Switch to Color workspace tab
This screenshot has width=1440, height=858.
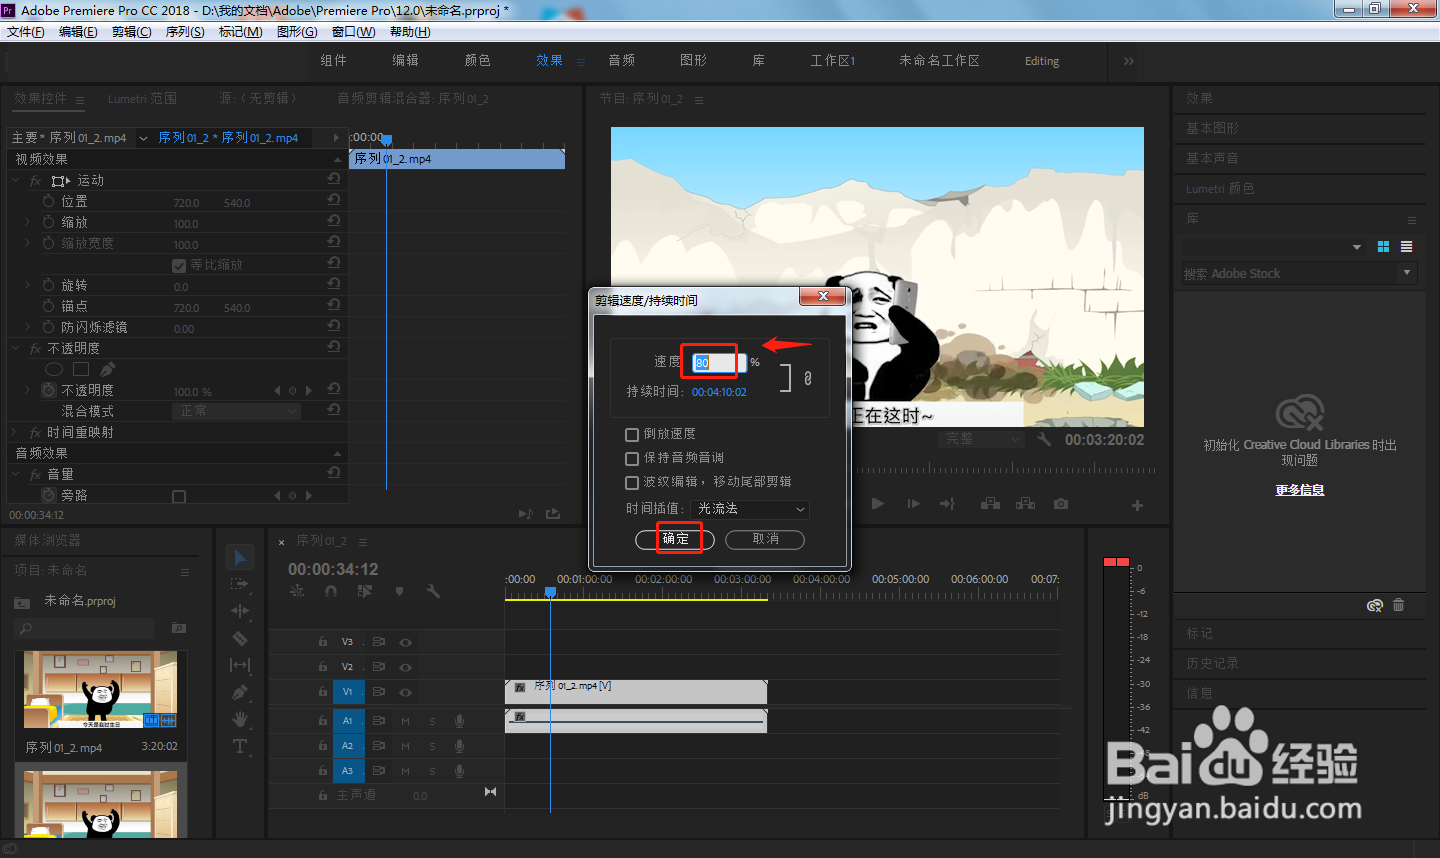[x=478, y=61]
